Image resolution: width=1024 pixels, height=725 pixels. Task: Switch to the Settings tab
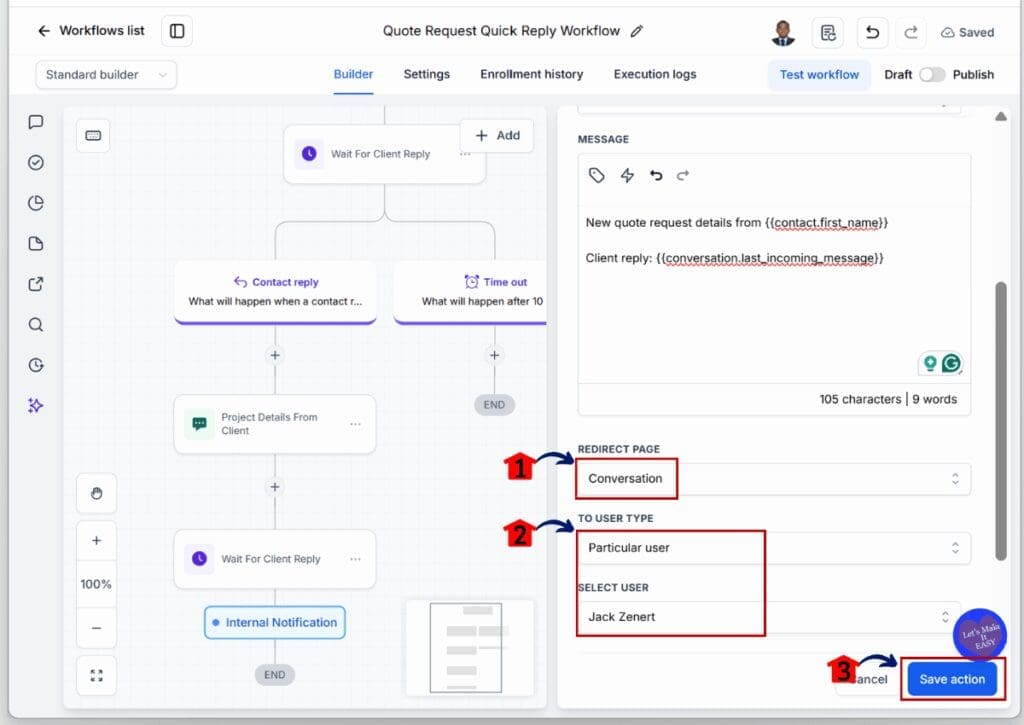pos(426,74)
